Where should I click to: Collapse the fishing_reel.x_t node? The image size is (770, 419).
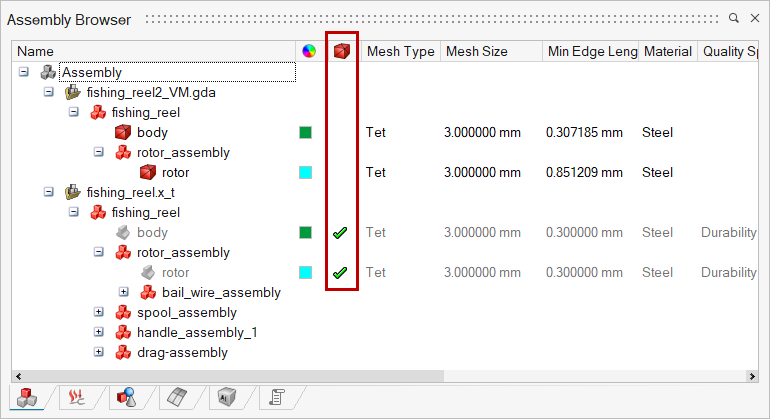coord(49,192)
